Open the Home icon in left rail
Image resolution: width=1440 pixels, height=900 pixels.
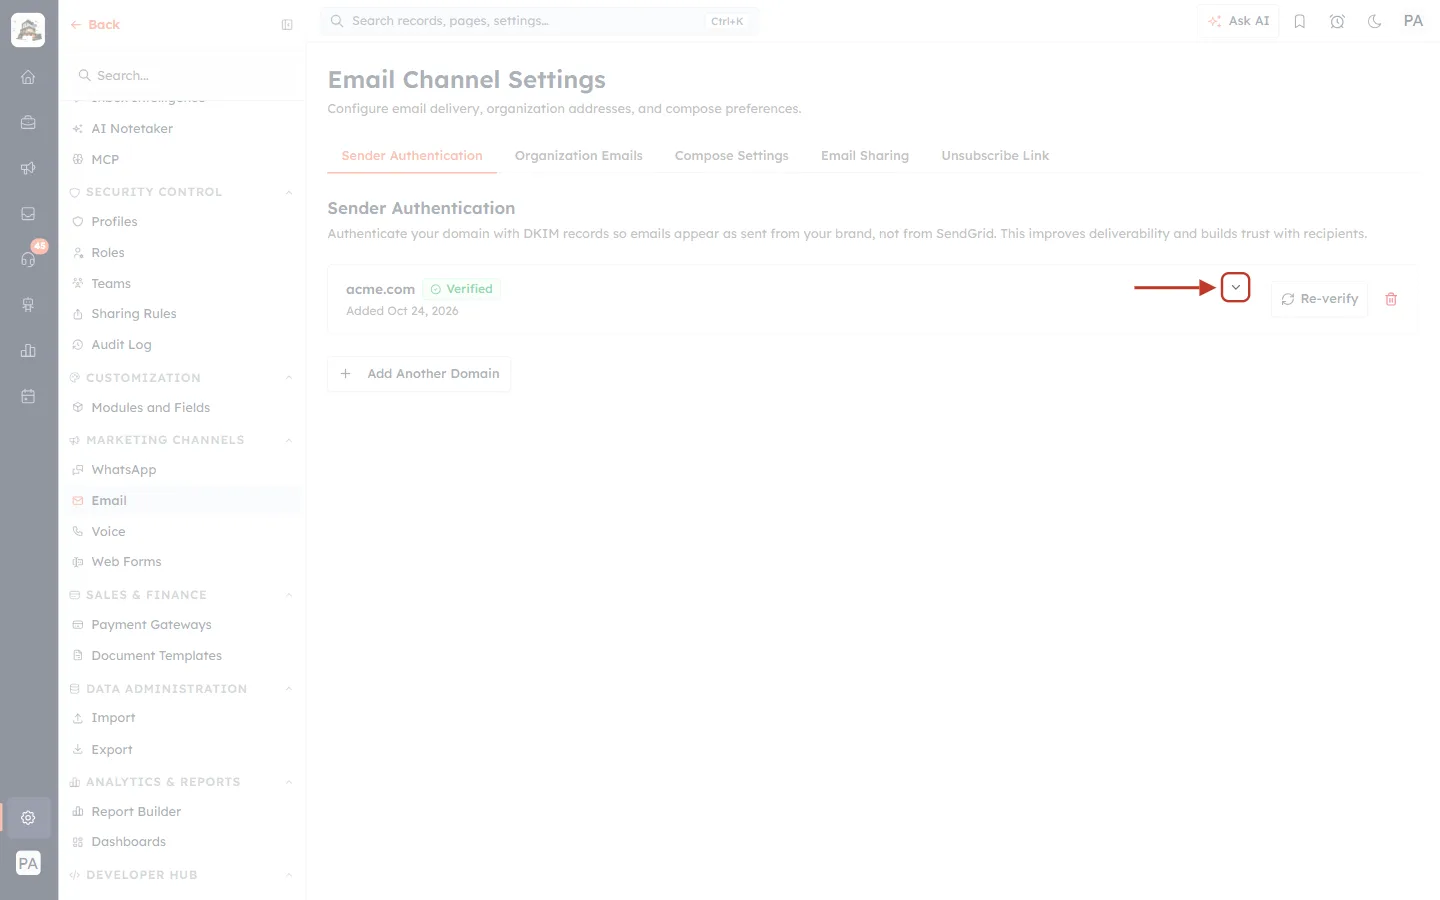click(x=28, y=77)
